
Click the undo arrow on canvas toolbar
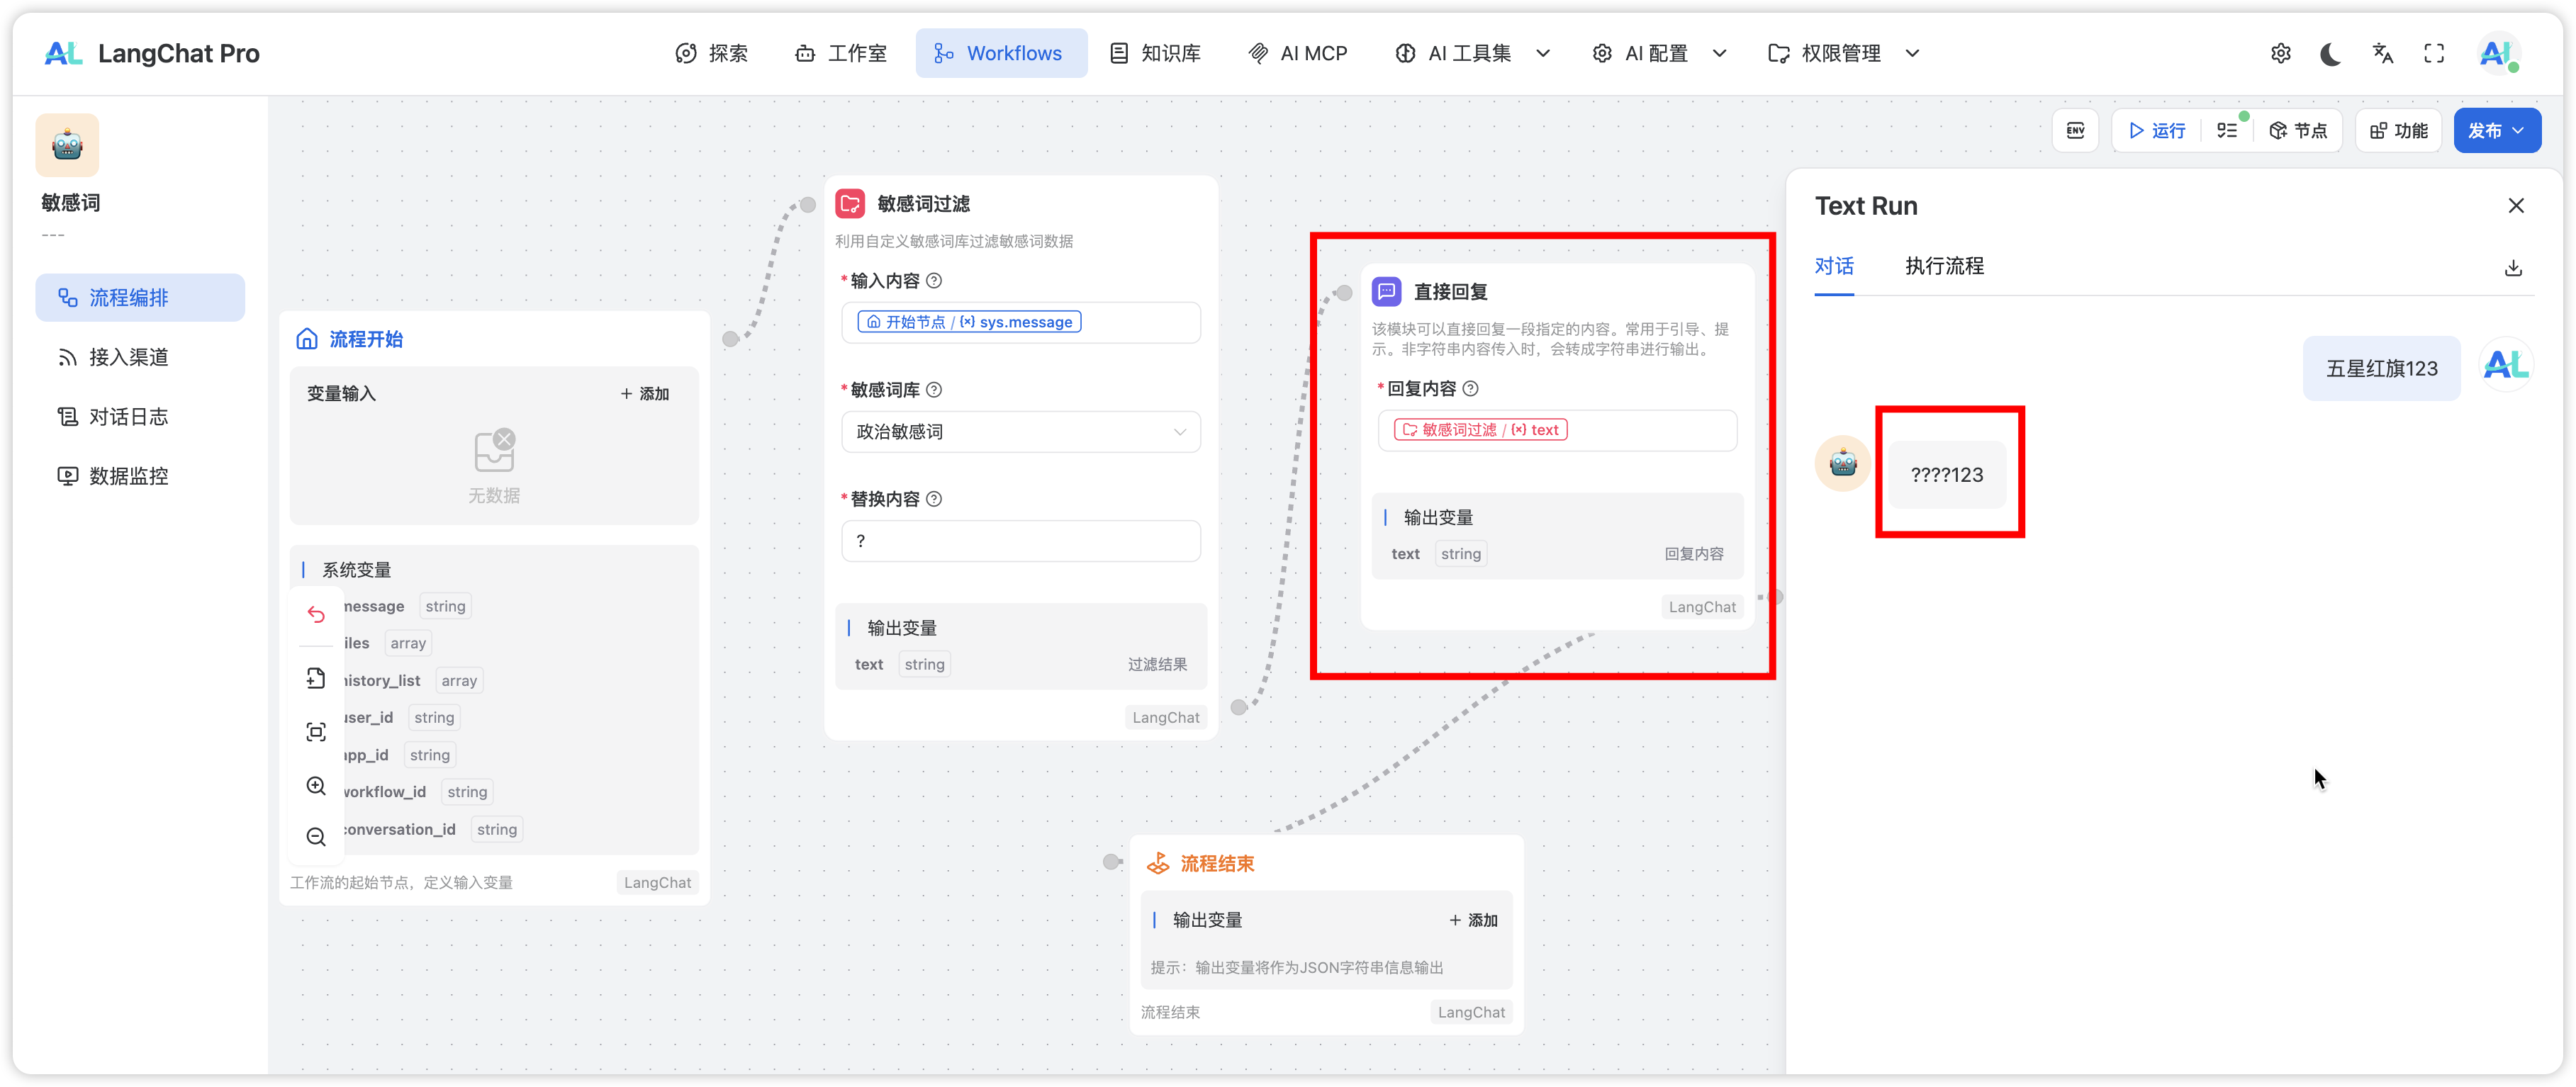pos(316,614)
